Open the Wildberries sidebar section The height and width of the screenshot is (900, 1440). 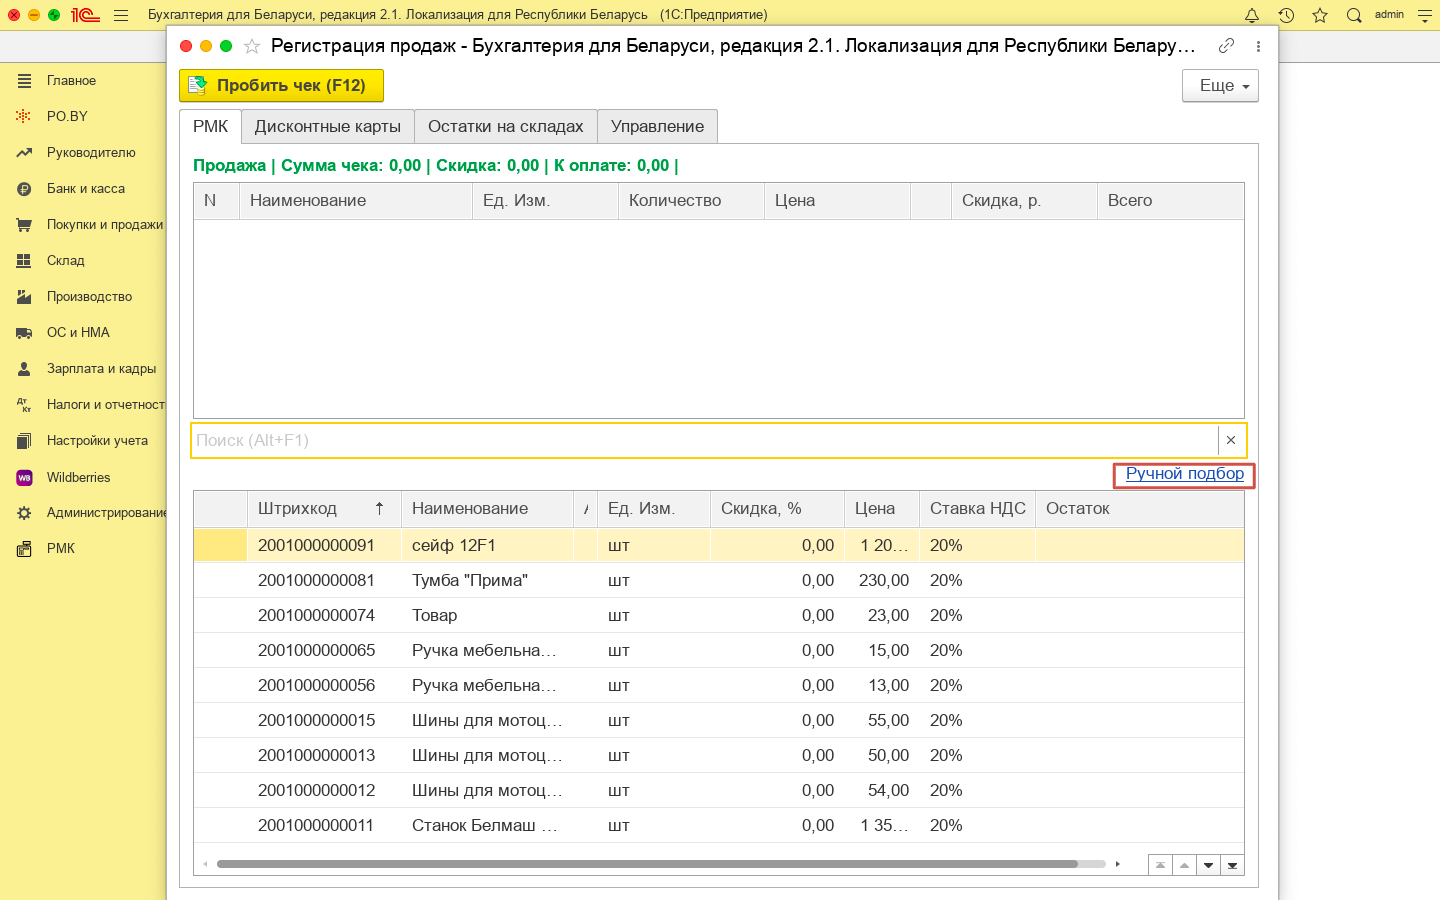click(78, 477)
